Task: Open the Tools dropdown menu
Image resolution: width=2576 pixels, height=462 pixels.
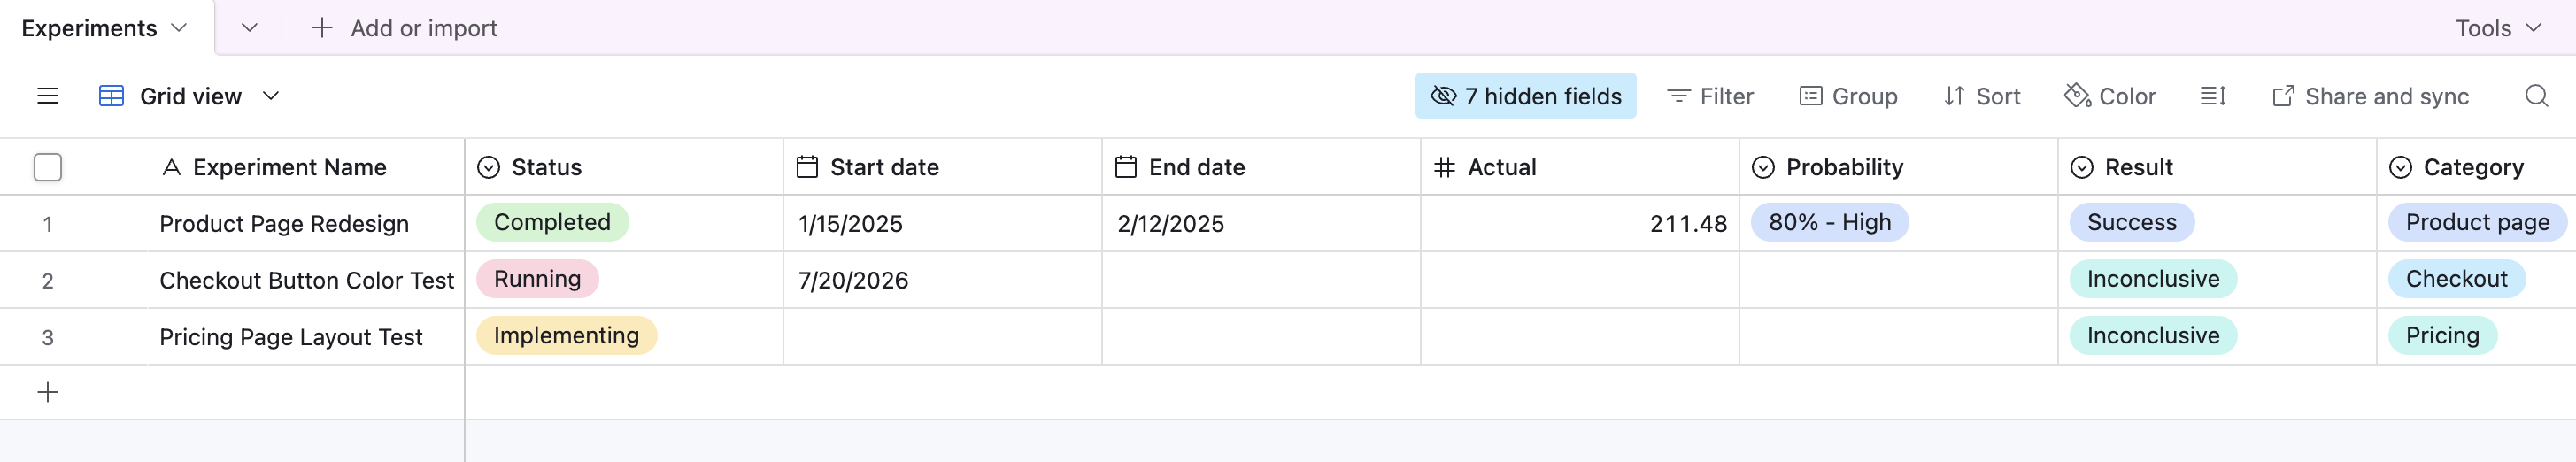Action: tap(2498, 28)
